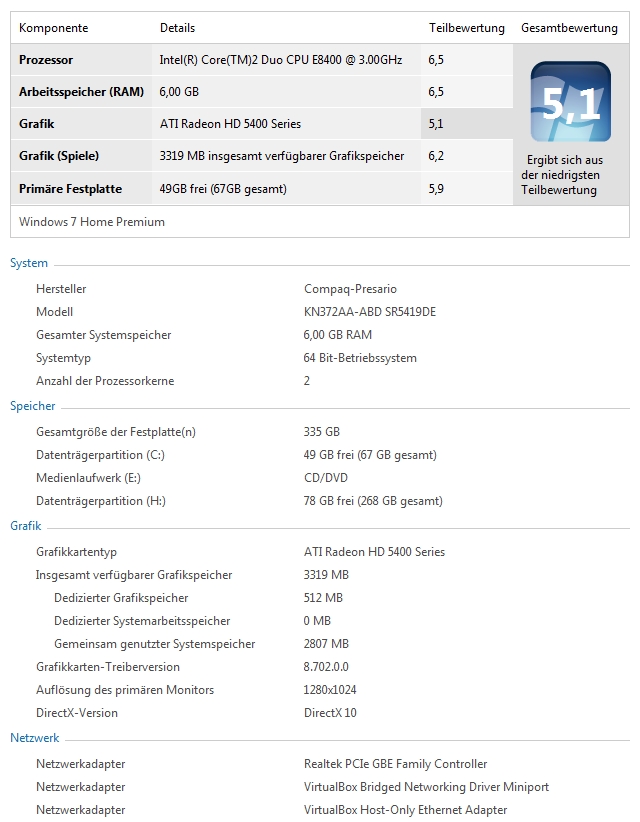Select the Prozessor component row label

[x=46, y=60]
